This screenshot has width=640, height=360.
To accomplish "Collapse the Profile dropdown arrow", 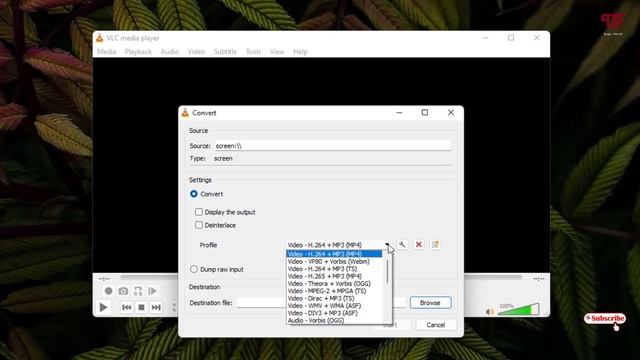I will (x=387, y=245).
